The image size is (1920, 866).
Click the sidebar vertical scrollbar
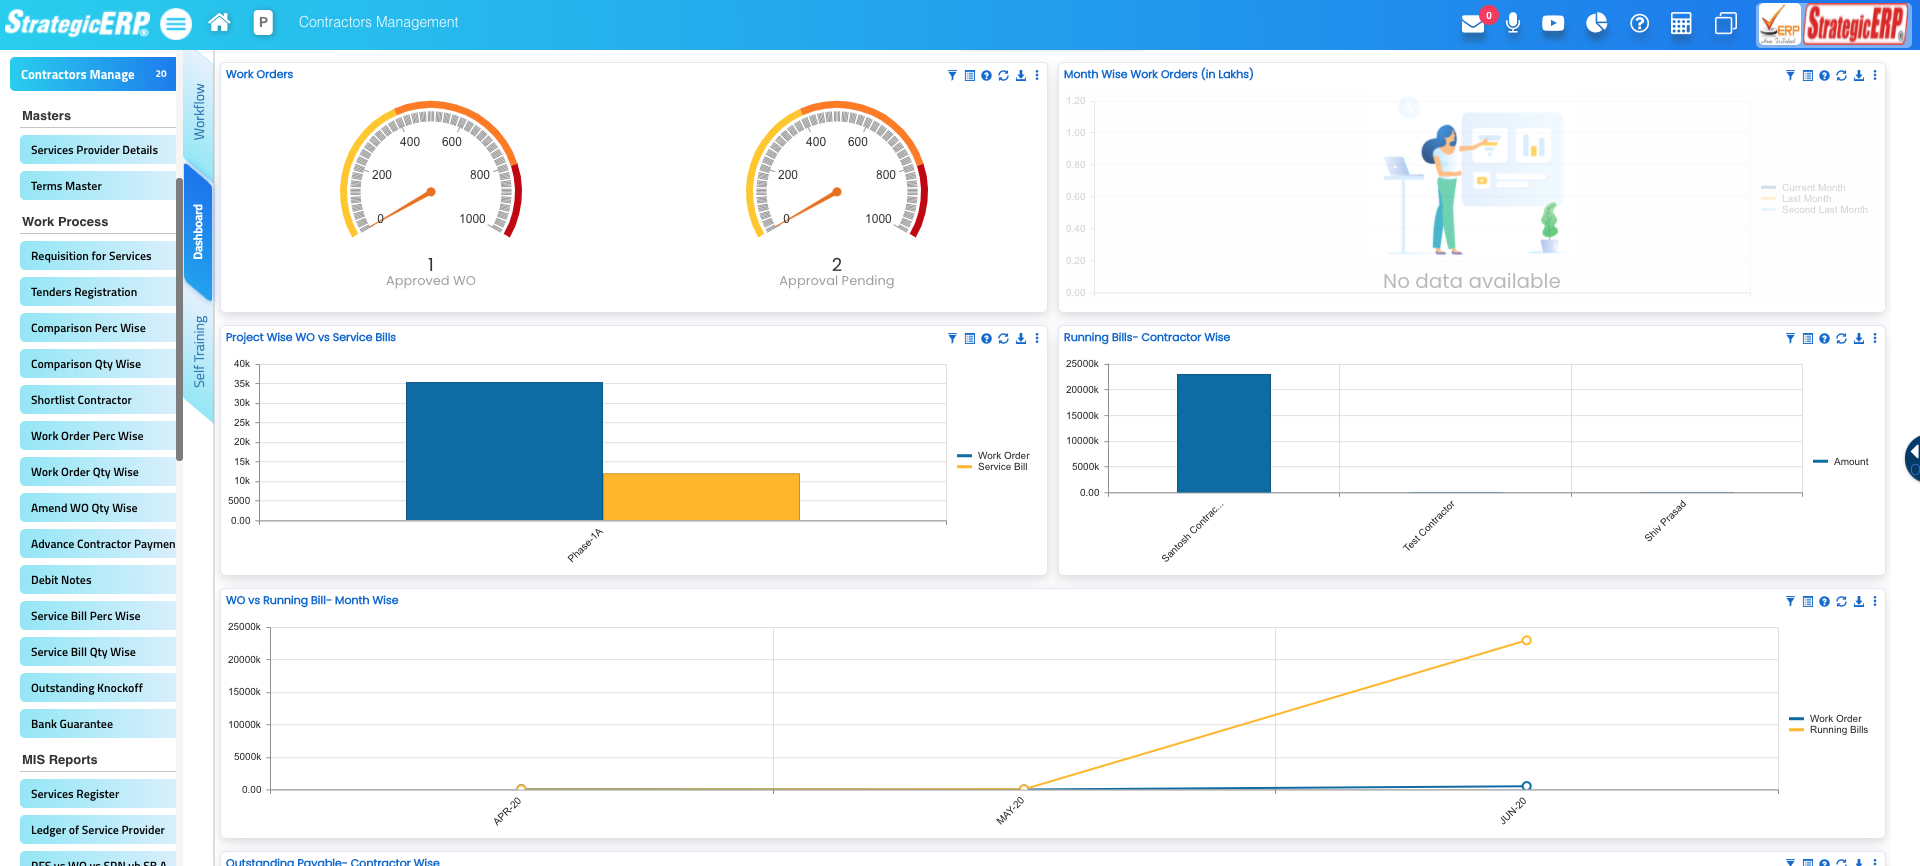179,318
